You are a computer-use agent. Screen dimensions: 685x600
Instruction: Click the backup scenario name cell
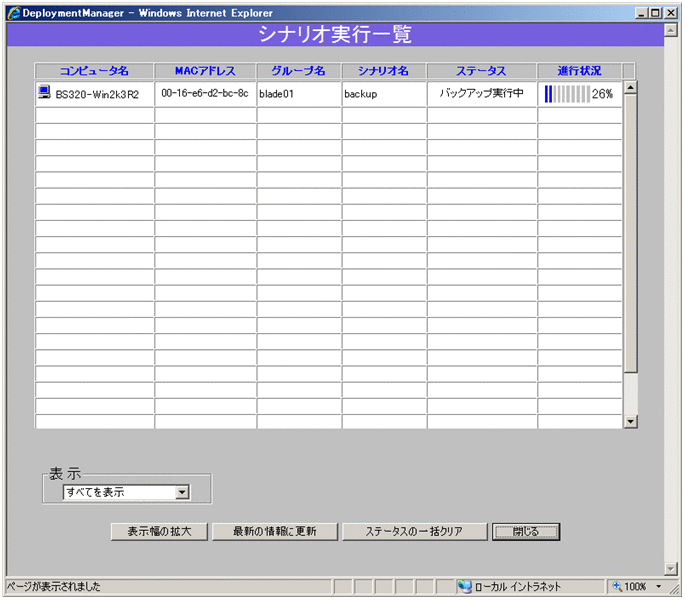pyautogui.click(x=384, y=94)
